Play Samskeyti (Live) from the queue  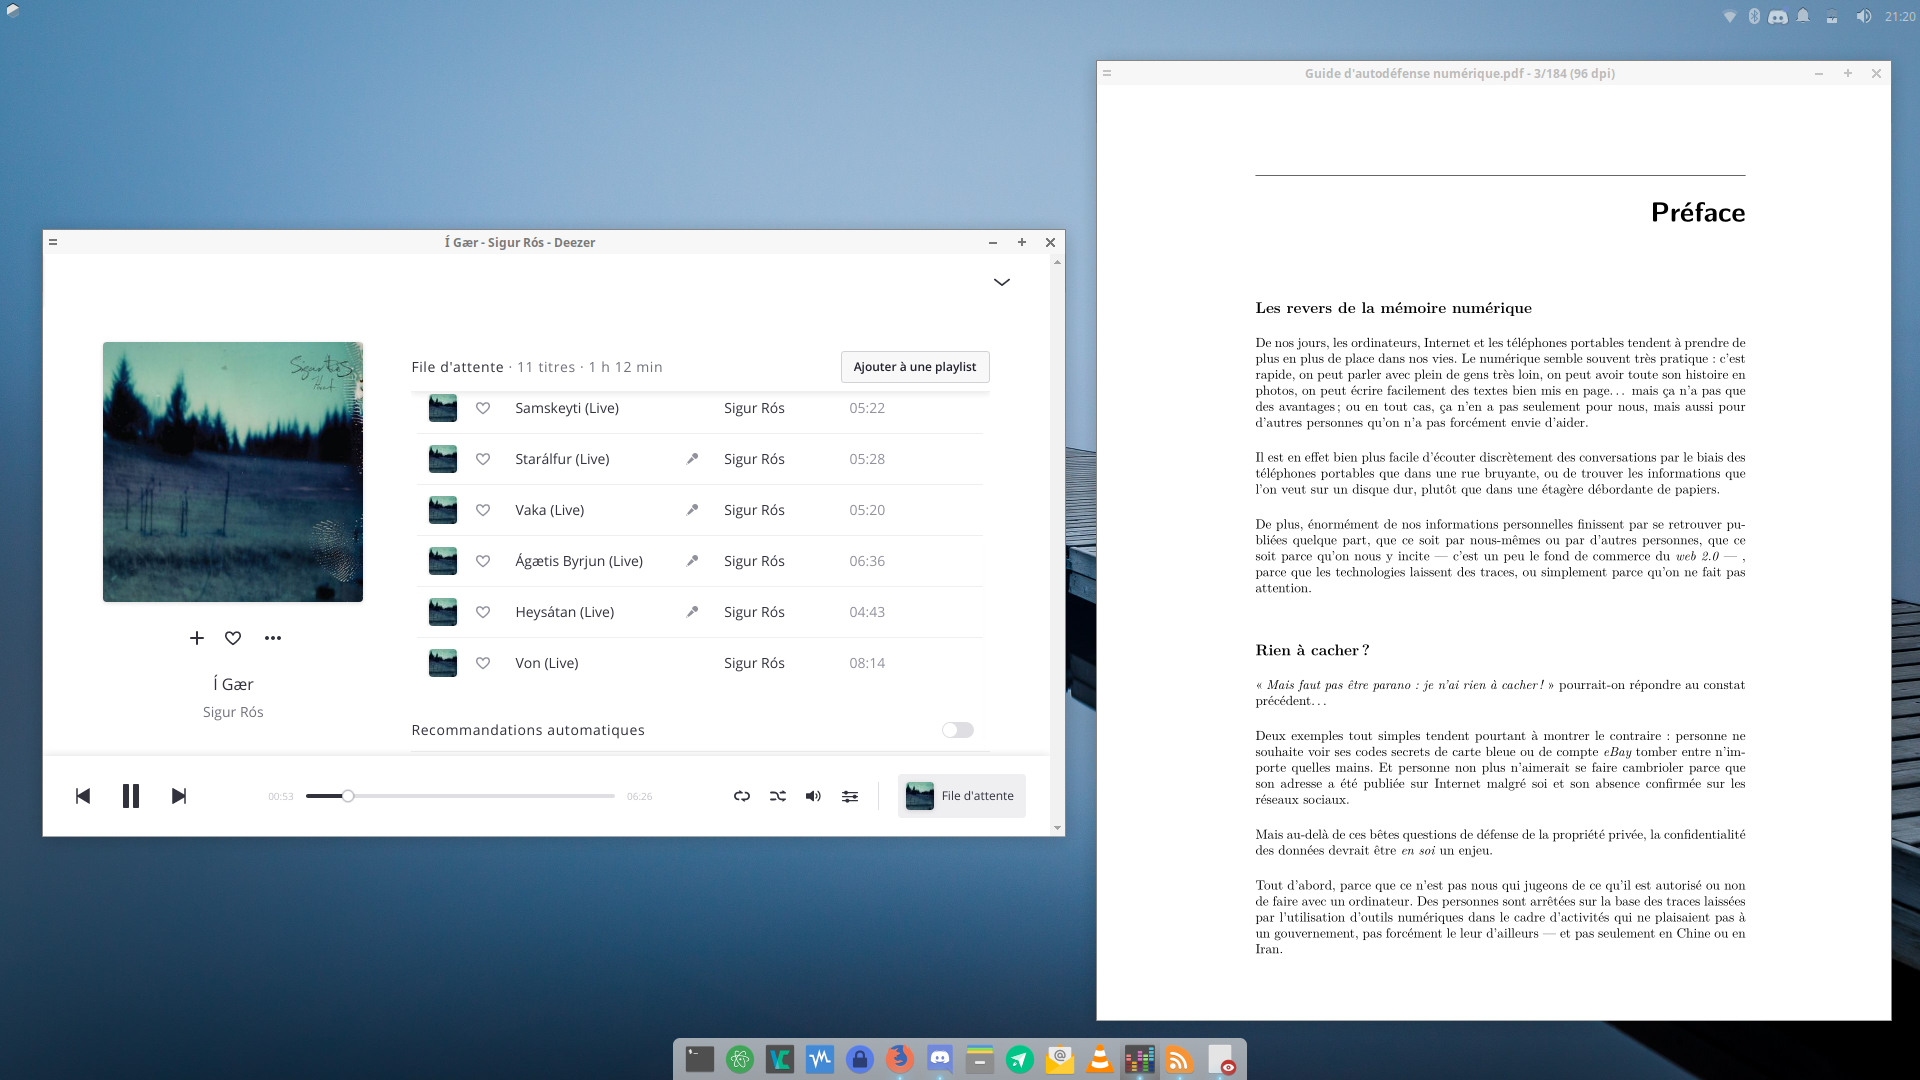tap(567, 408)
